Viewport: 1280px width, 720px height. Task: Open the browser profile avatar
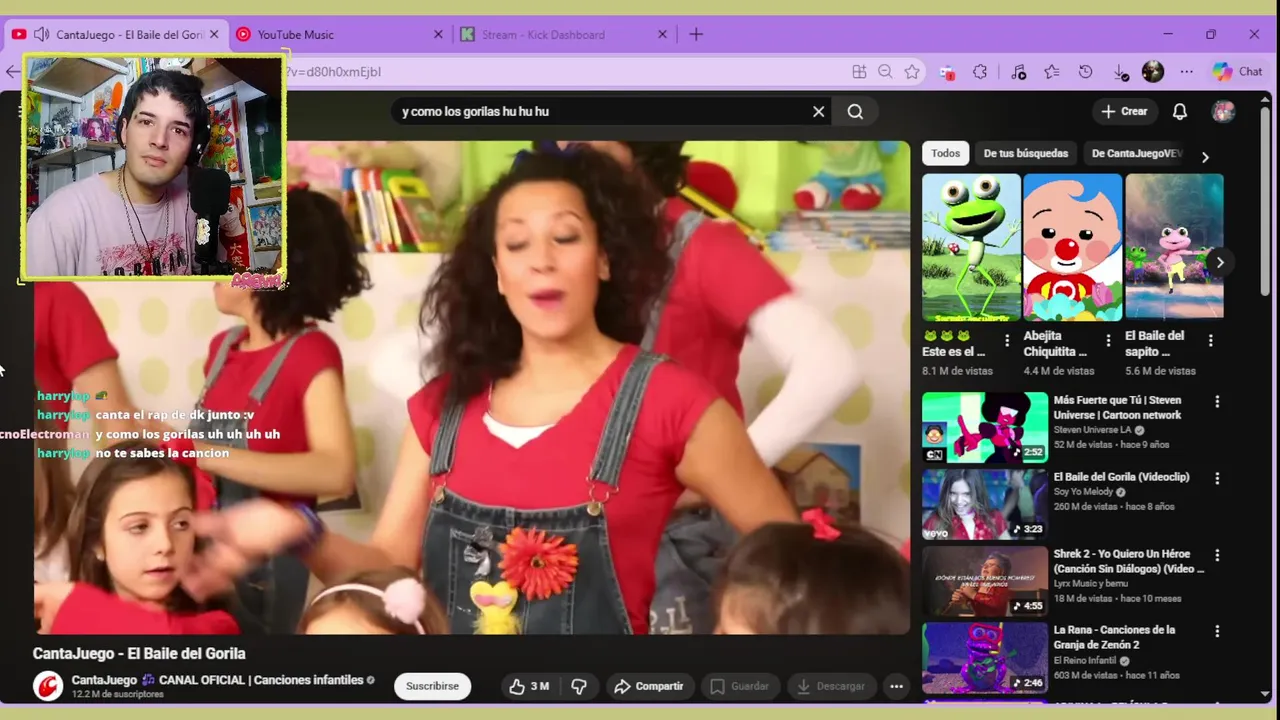1153,72
